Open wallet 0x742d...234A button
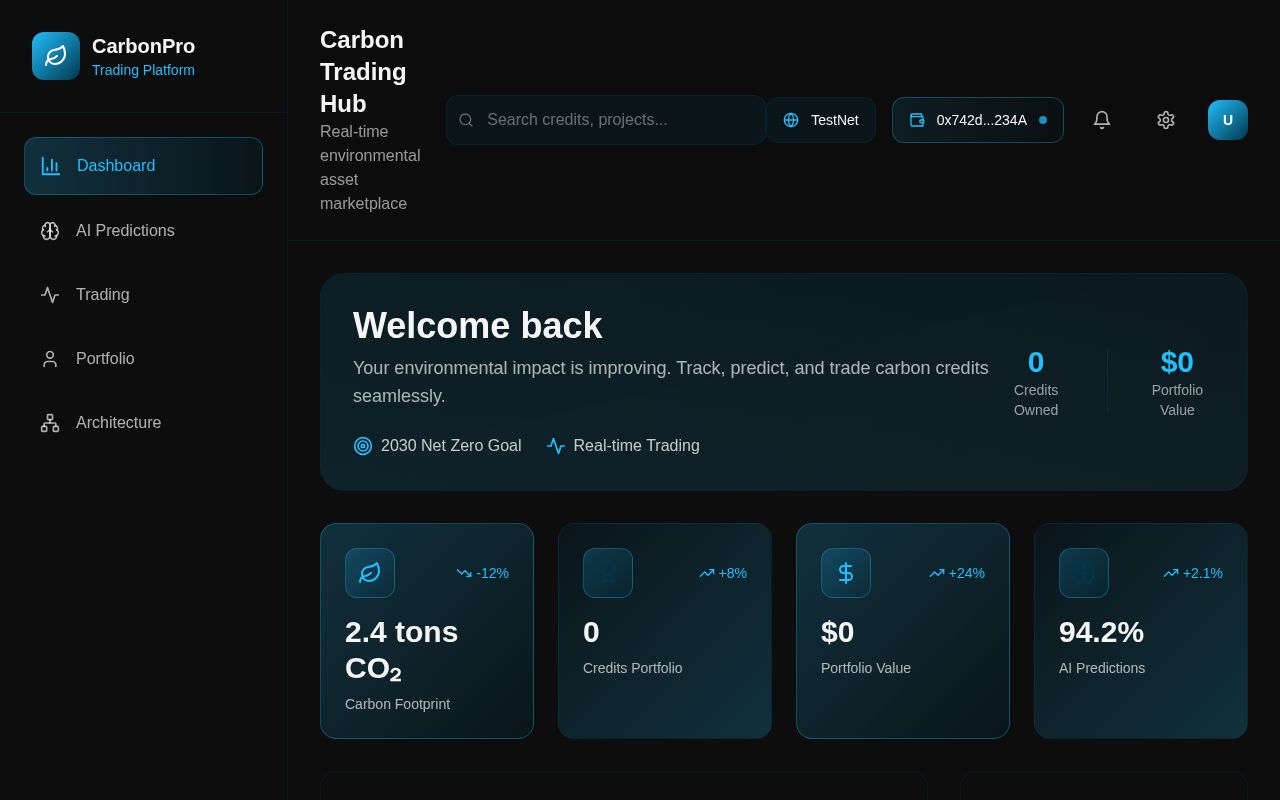This screenshot has width=1280, height=800. point(978,120)
